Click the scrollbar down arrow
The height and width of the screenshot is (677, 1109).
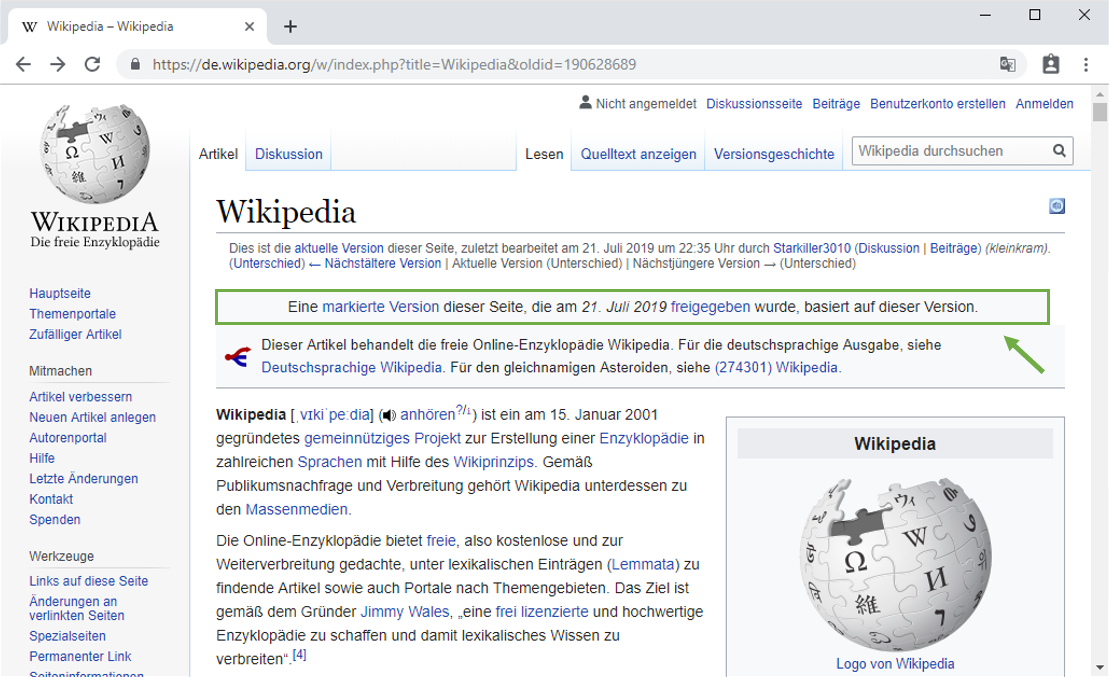(x=1099, y=667)
